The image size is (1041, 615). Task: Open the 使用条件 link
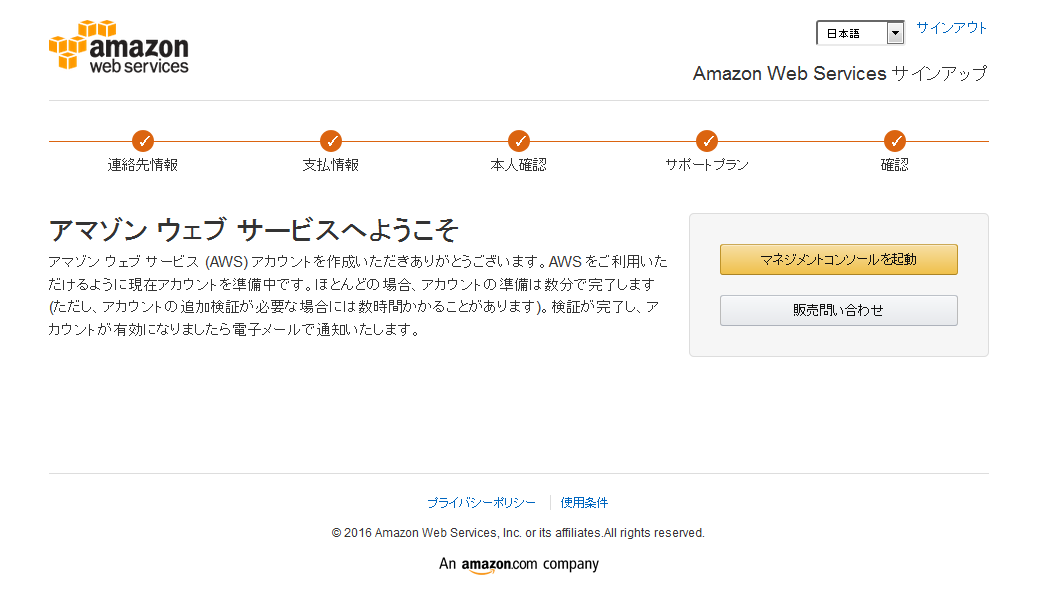584,503
